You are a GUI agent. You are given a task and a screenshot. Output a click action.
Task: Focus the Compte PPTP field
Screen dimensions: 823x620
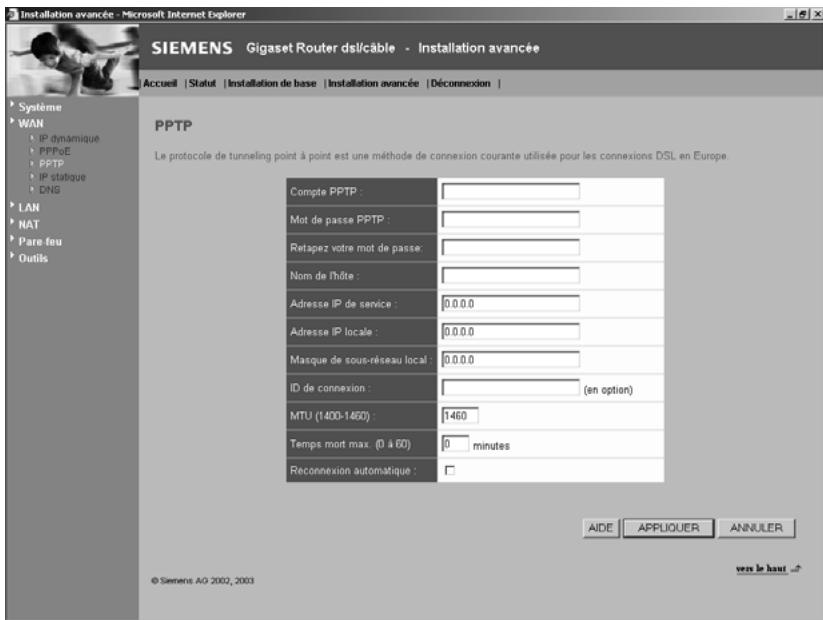(511, 192)
